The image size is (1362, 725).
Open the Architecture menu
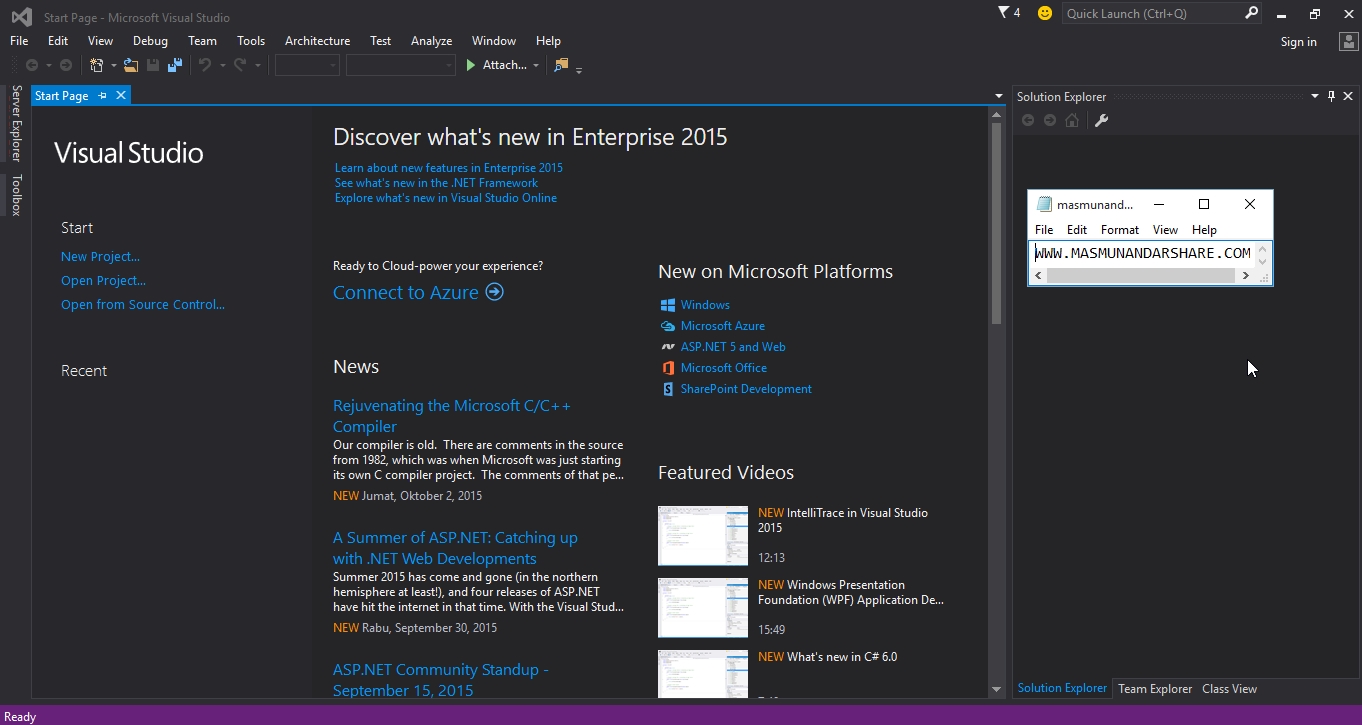point(317,41)
